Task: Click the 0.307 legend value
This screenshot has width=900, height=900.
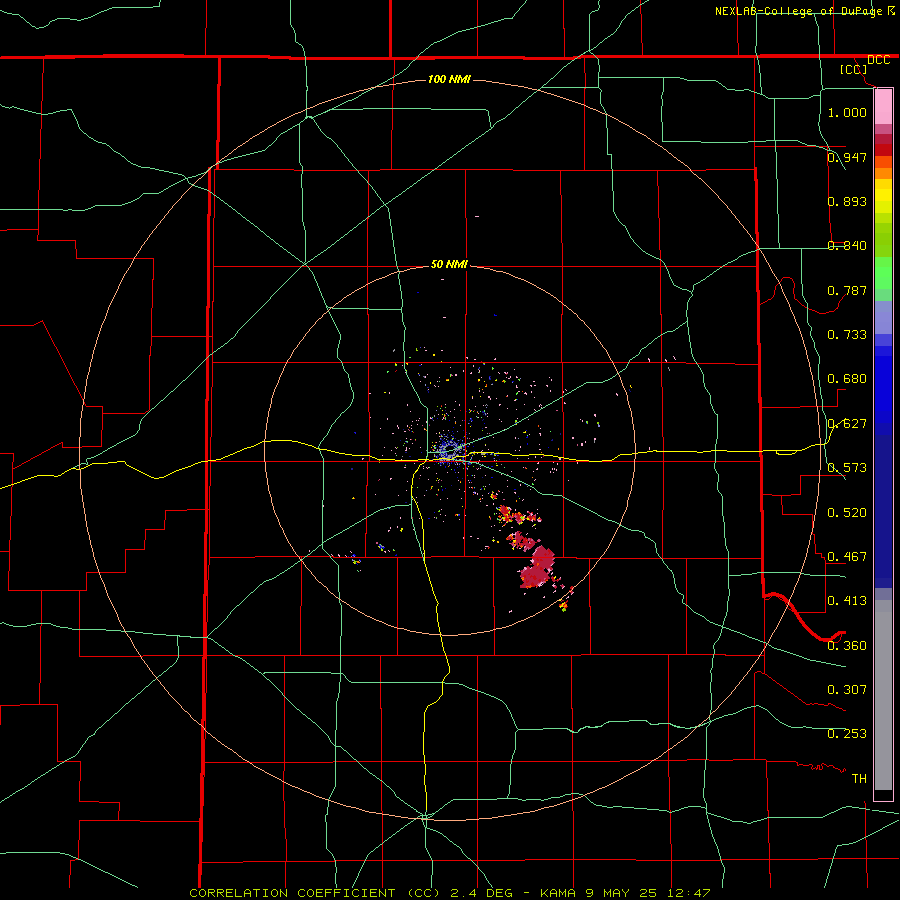Action: click(x=847, y=690)
